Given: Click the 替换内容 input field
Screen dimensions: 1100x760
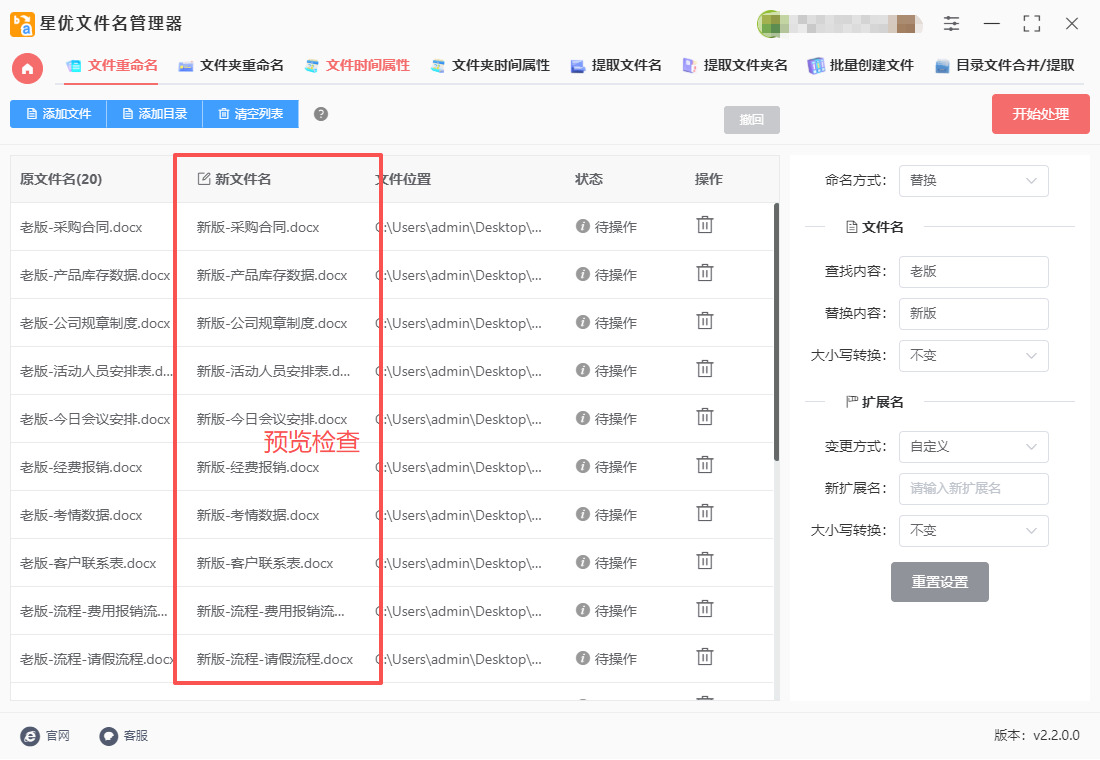Looking at the screenshot, I should (974, 314).
